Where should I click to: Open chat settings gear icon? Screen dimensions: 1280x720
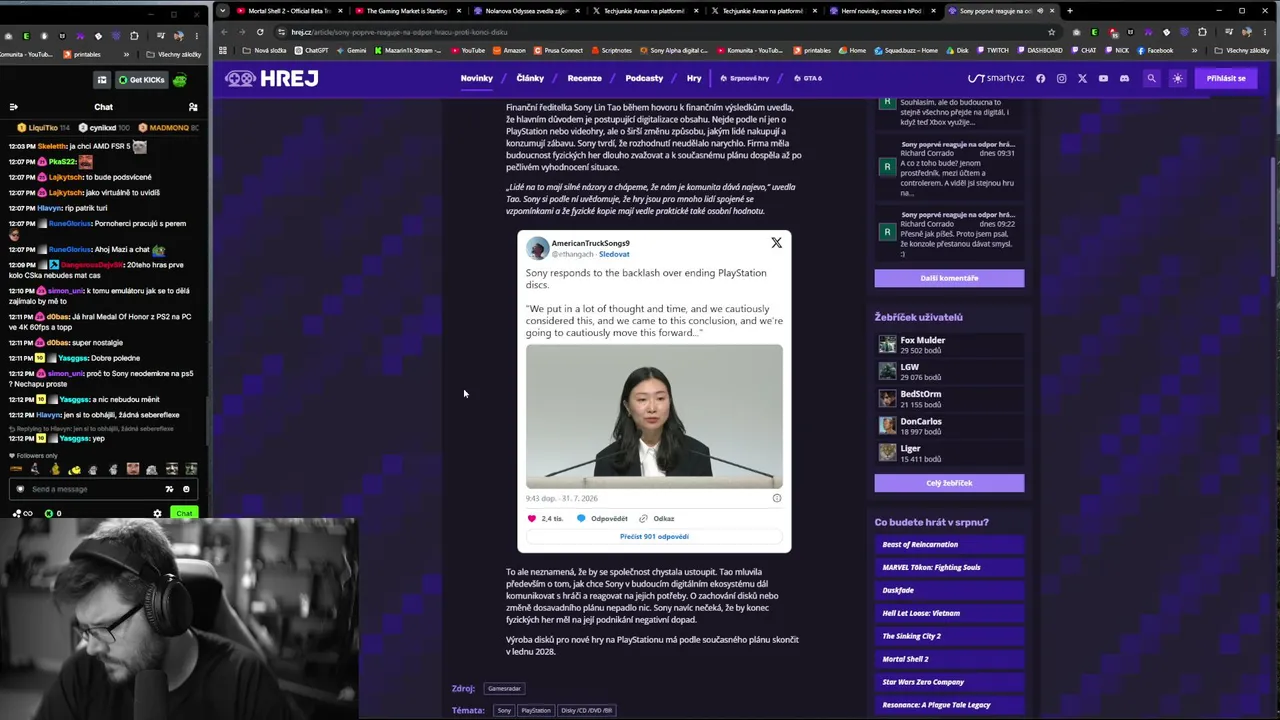[157, 513]
